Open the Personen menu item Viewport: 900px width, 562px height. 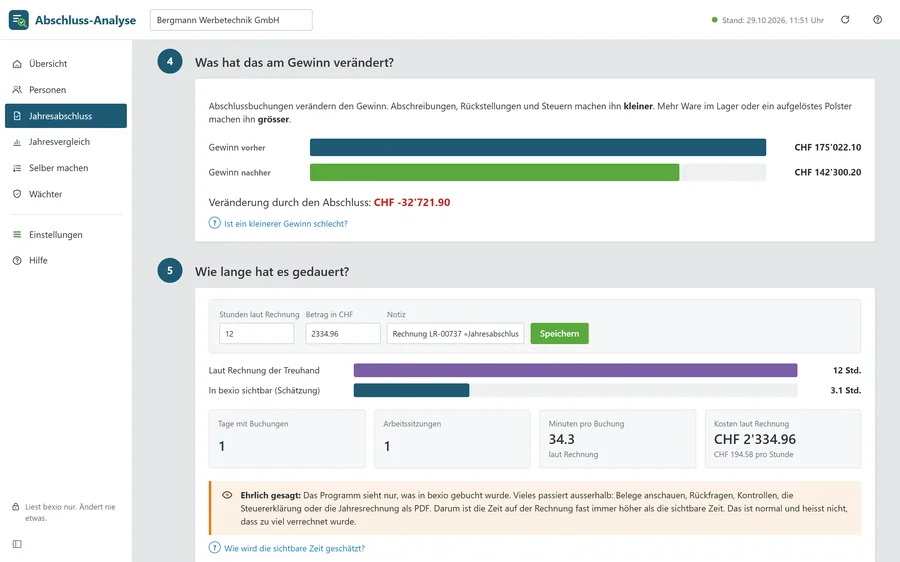point(66,90)
